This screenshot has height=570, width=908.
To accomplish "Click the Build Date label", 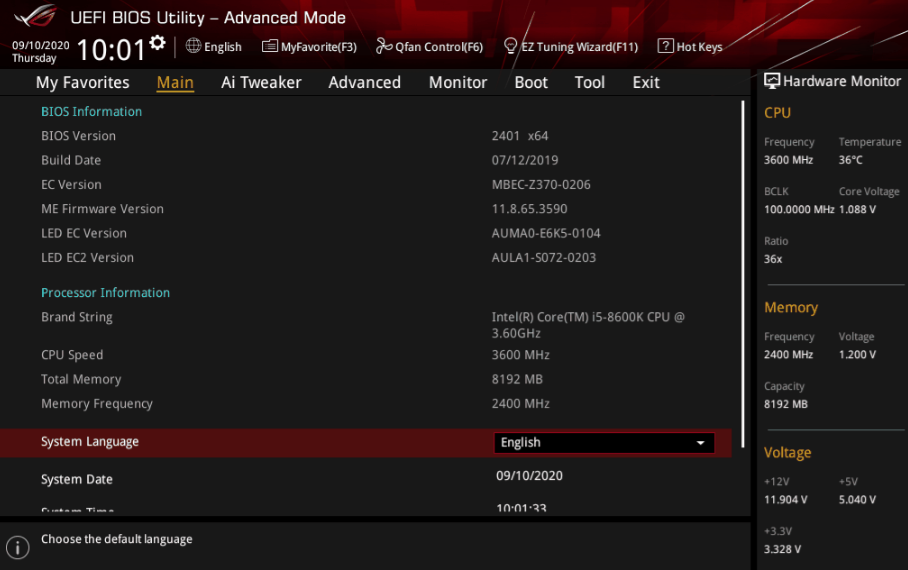I will point(71,160).
